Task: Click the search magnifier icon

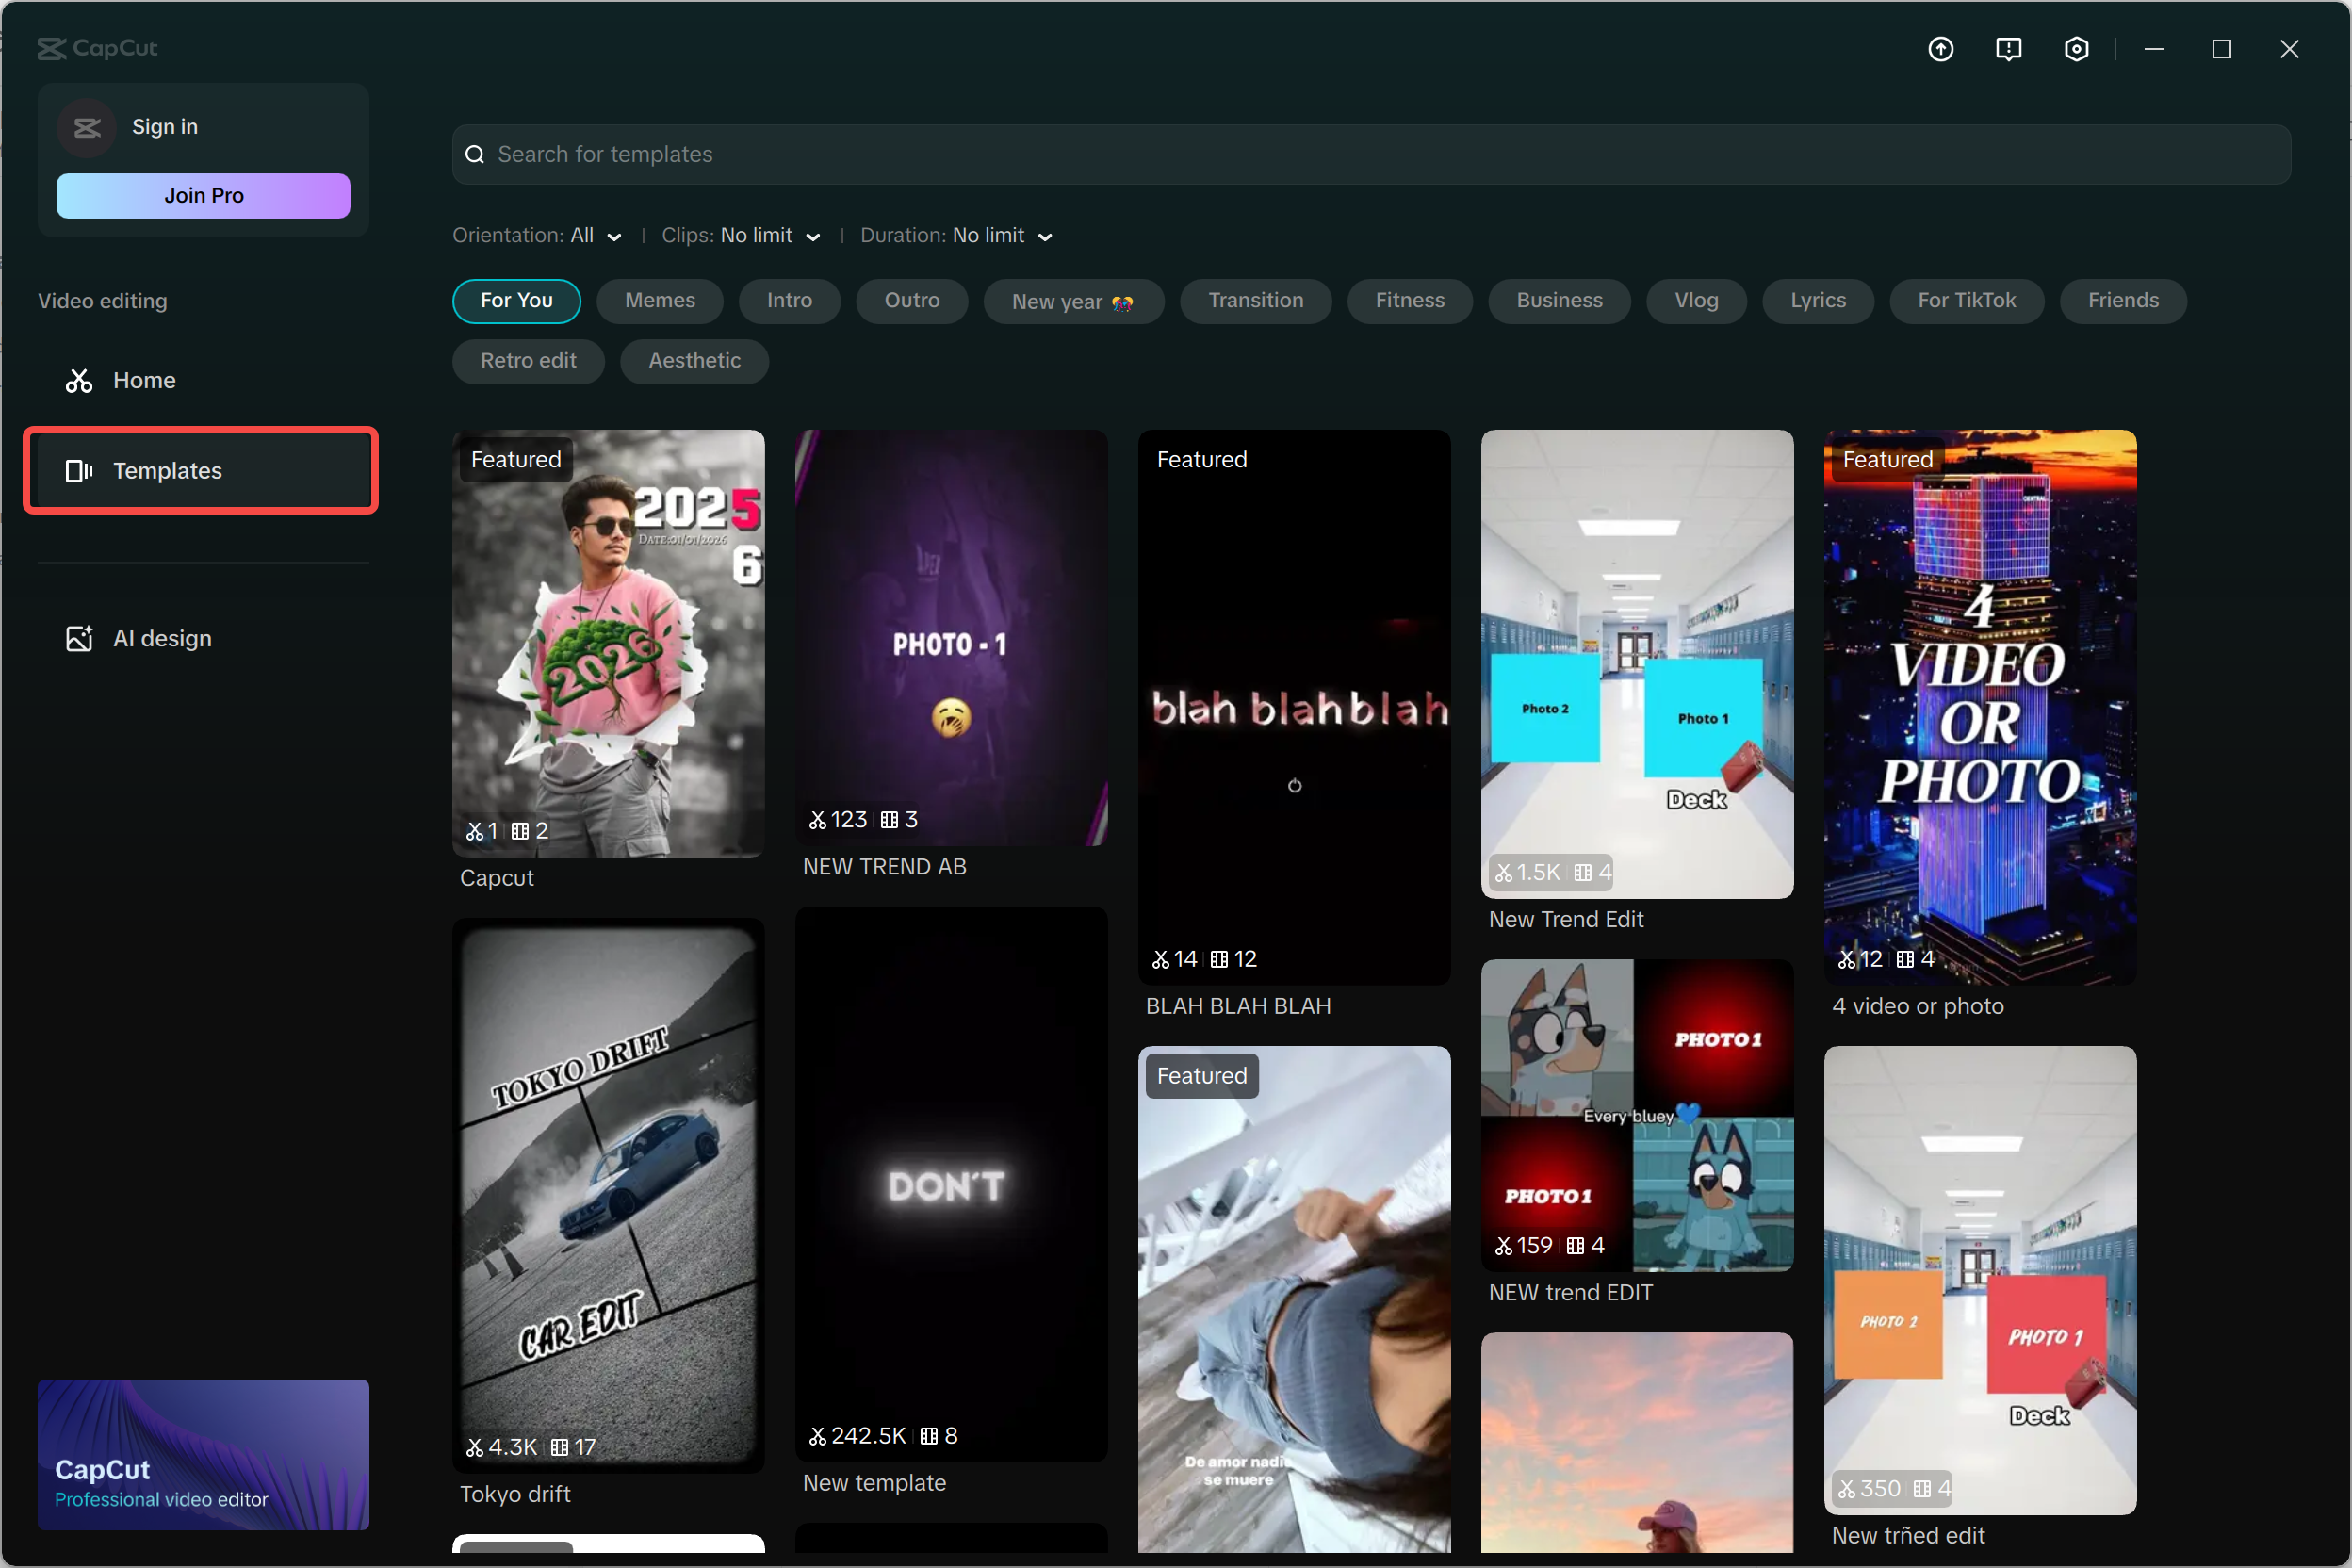Action: click(474, 154)
